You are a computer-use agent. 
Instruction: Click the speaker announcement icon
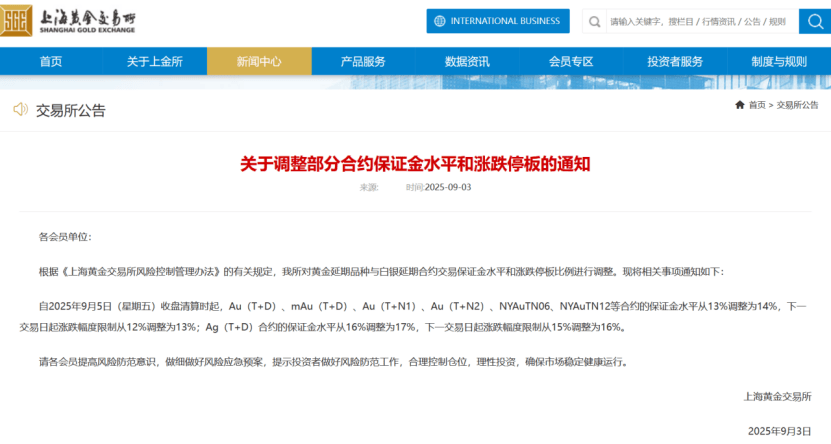click(x=20, y=110)
